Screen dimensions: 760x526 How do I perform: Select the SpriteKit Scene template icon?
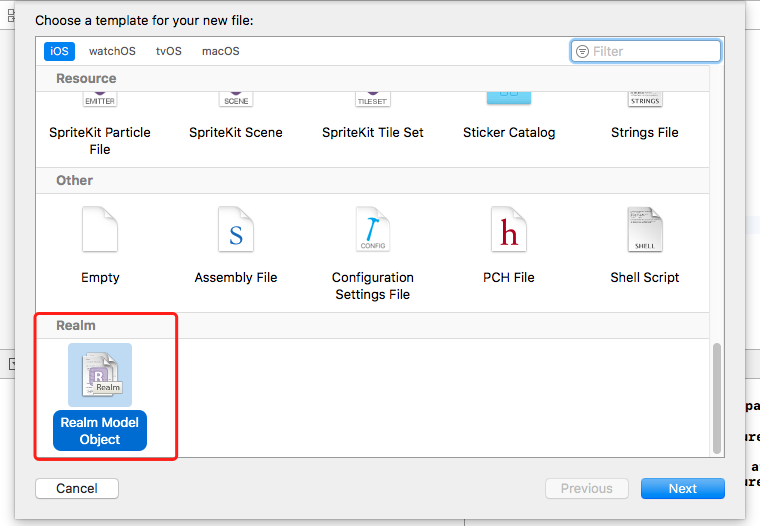point(236,99)
